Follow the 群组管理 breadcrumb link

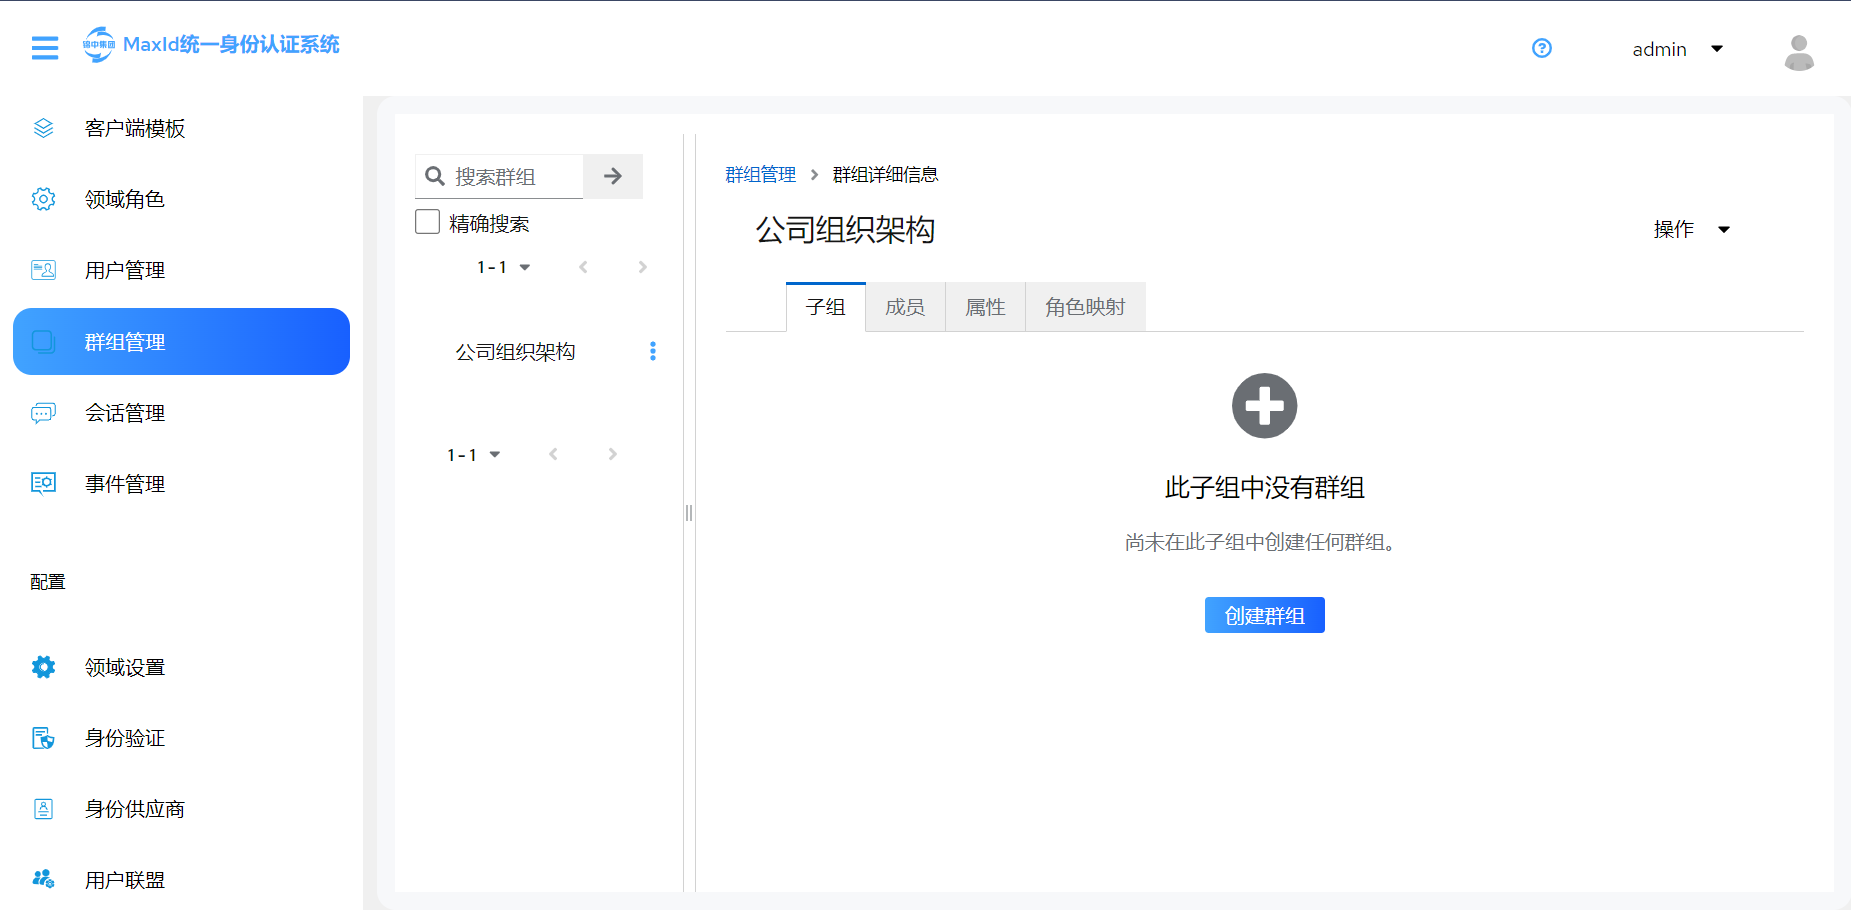point(760,174)
